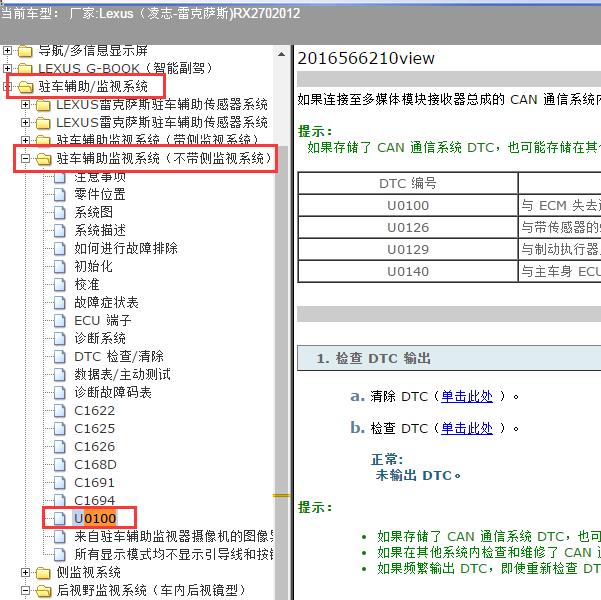Screen dimensions: 601x600
Task: Expand the 侧监视系统 folder
Action: pos(25,572)
